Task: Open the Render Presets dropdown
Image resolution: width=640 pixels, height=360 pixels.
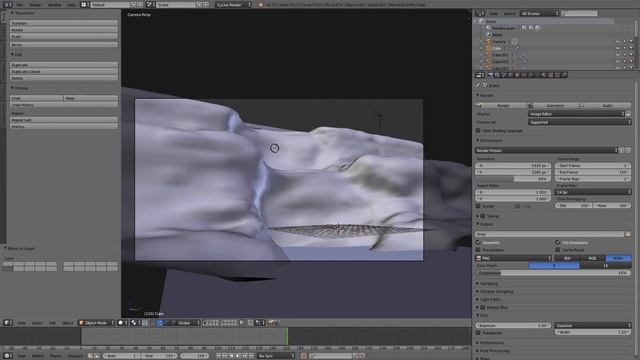Action: (x=546, y=150)
